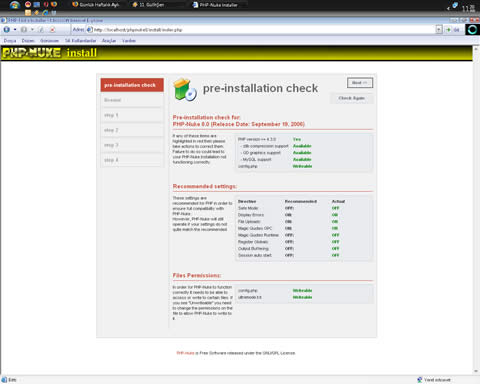Click the Windows Start orb
The image size is (480, 384).
pos(15,5)
